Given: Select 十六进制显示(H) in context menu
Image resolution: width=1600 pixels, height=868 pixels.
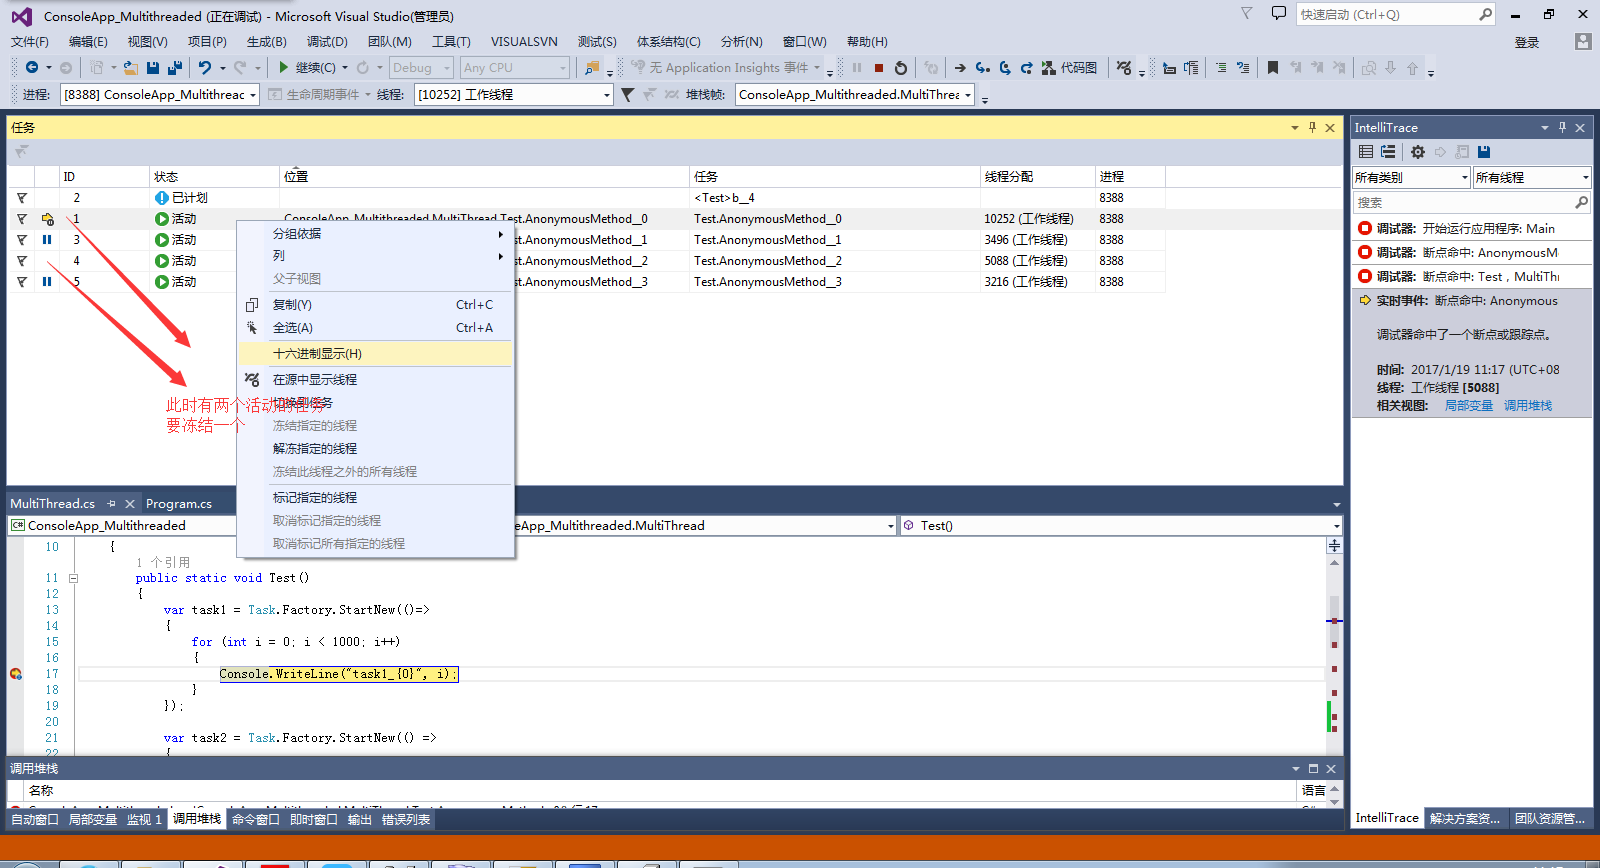Looking at the screenshot, I should pyautogui.click(x=375, y=354).
